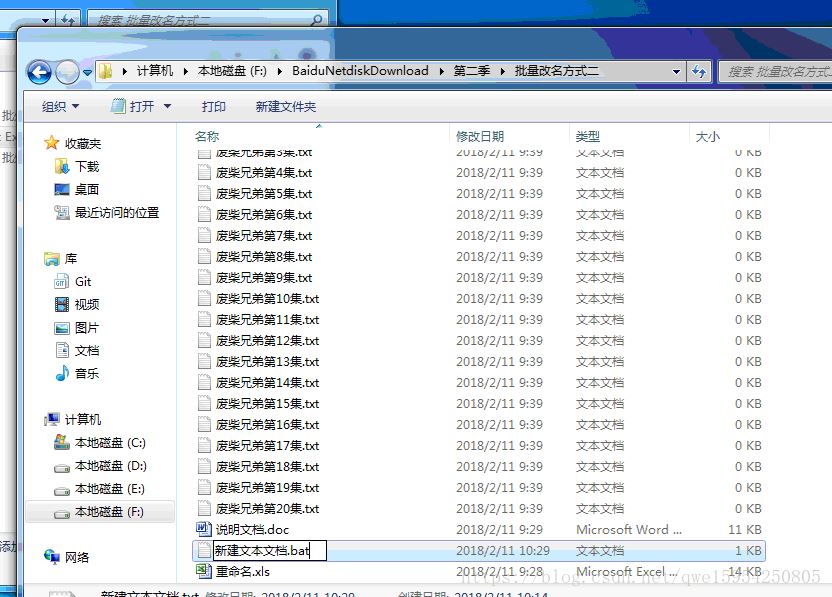
Task: Click 打印 in the toolbar
Action: (x=214, y=107)
